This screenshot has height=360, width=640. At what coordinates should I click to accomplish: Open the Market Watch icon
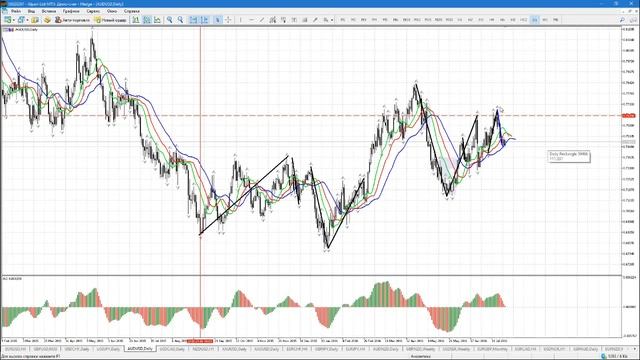35,20
